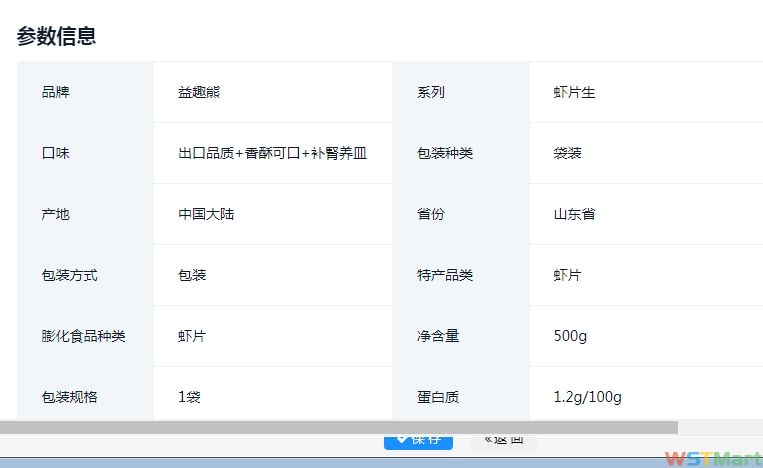The height and width of the screenshot is (468, 763).
Task: Click the 中国大陆 origin value
Action: click(x=206, y=214)
